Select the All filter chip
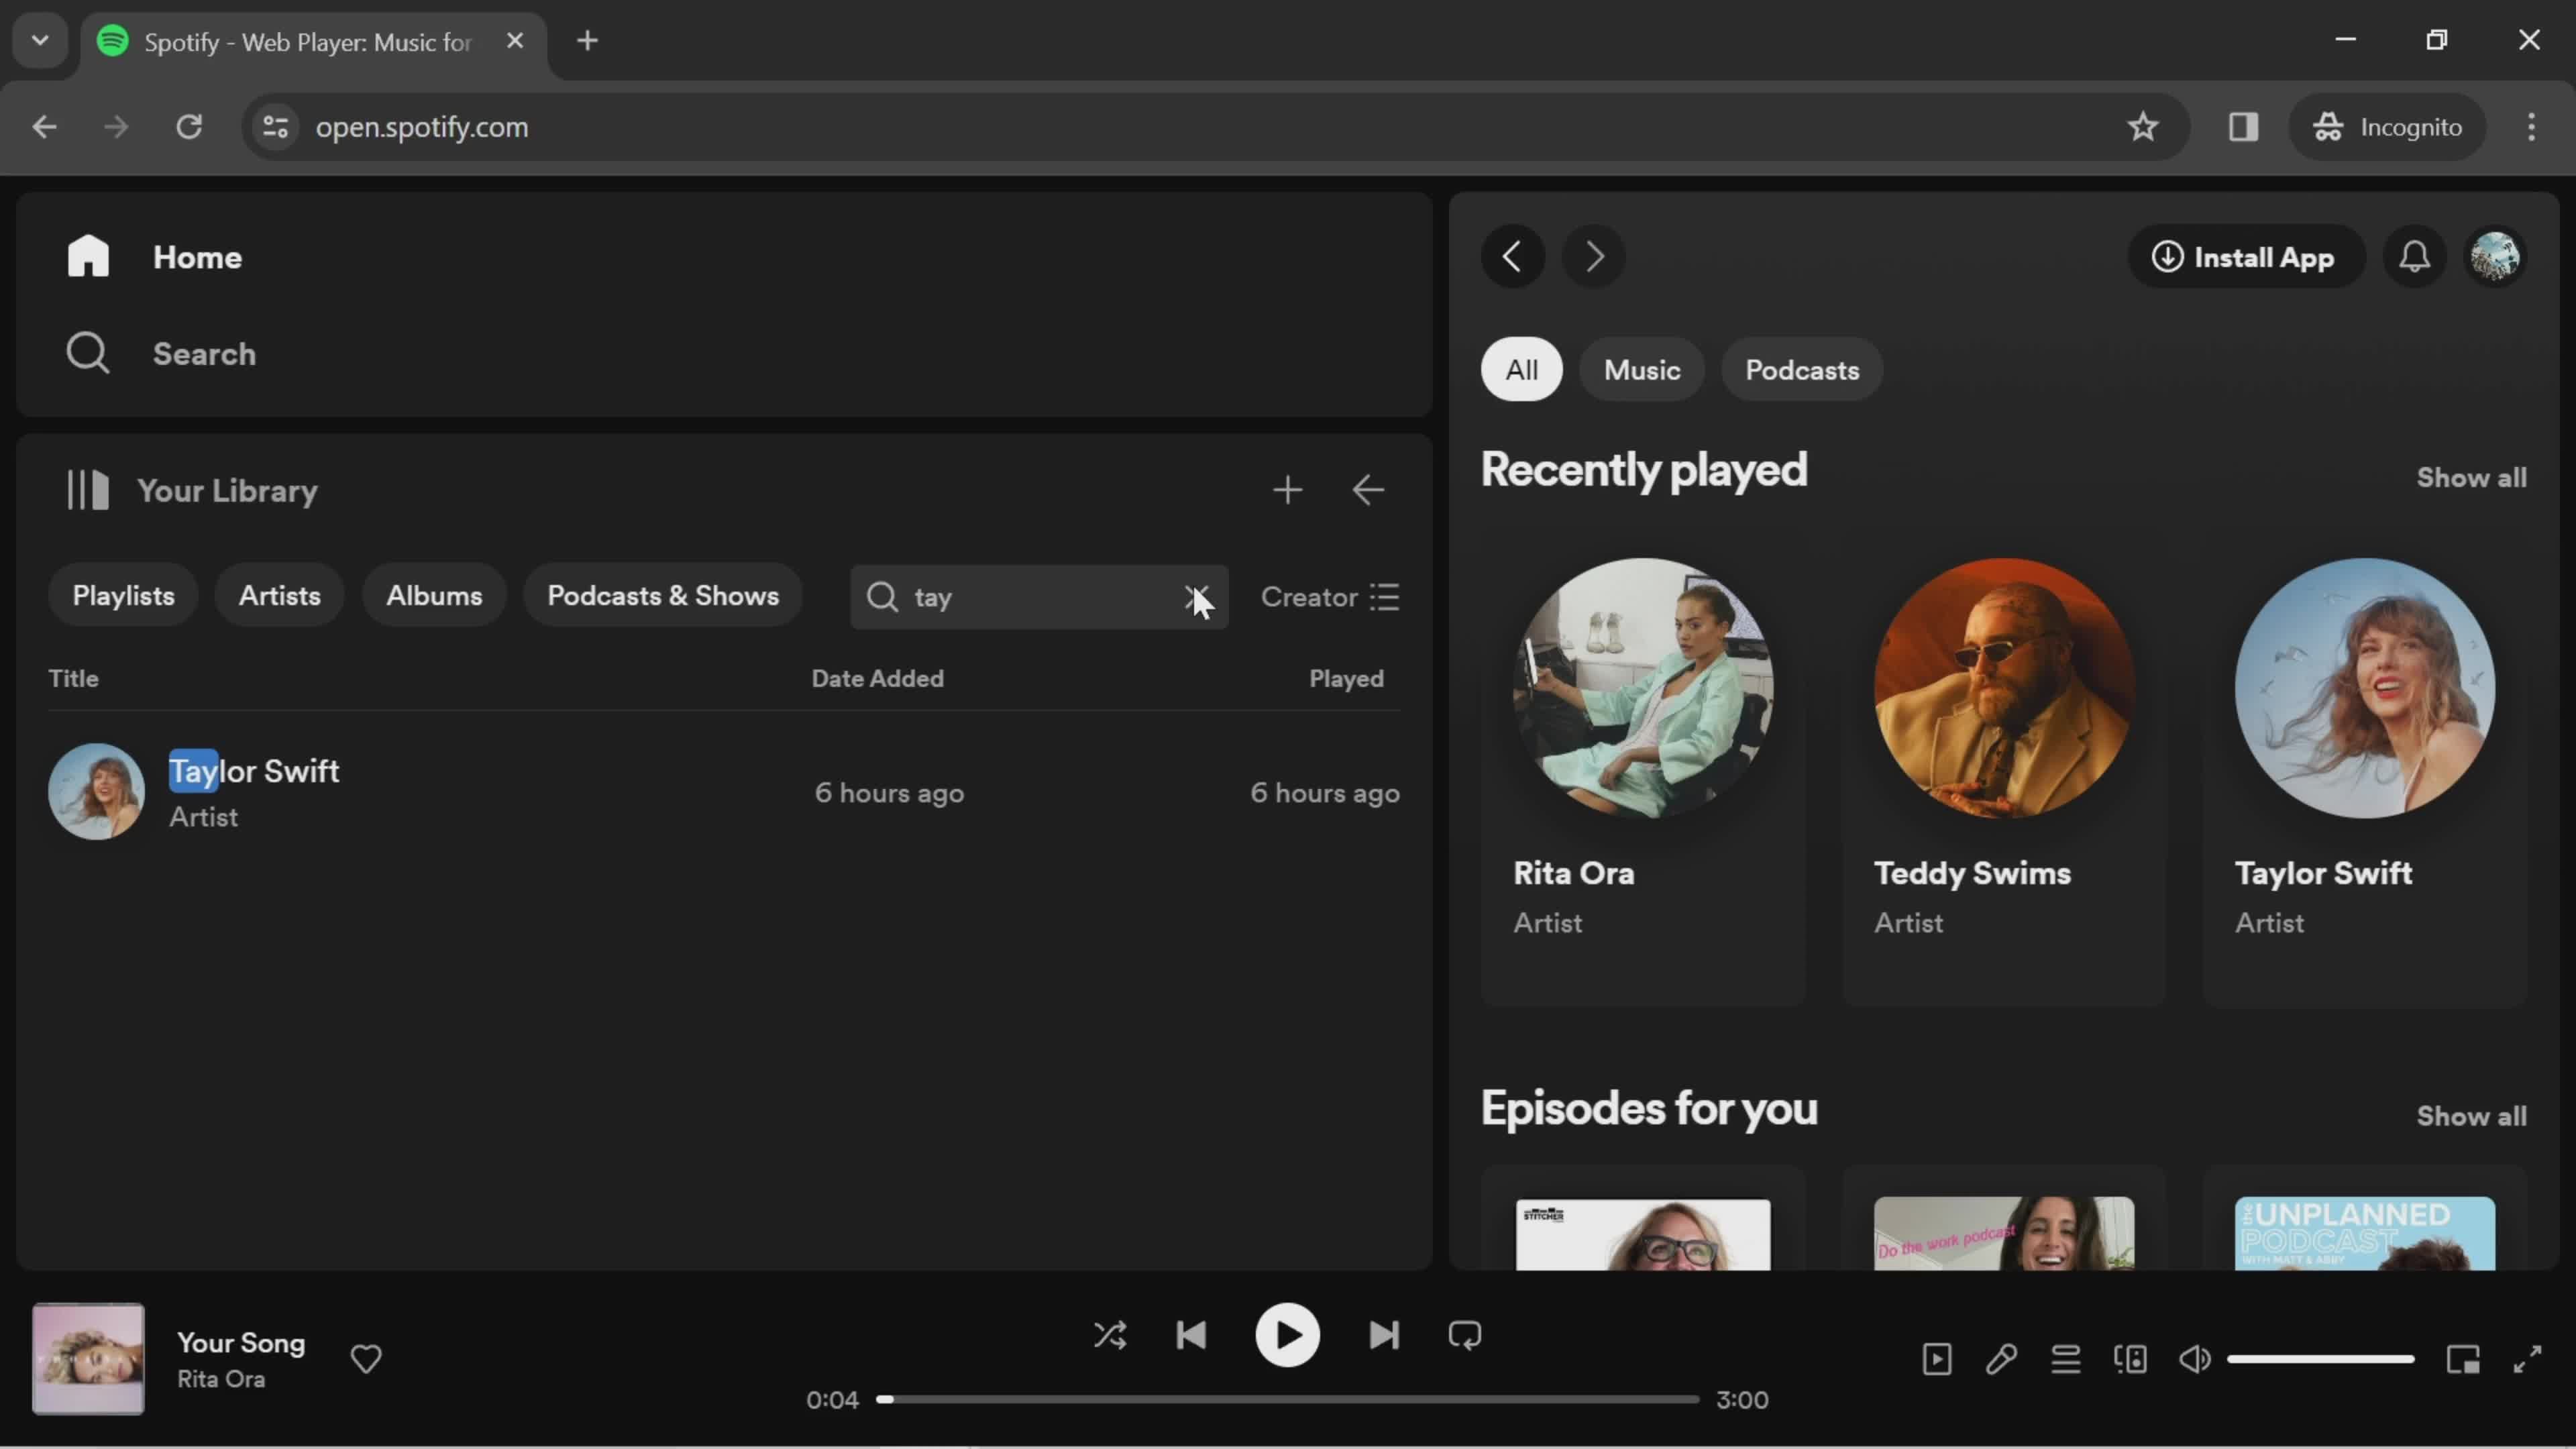The image size is (2576, 1449). pyautogui.click(x=1522, y=370)
